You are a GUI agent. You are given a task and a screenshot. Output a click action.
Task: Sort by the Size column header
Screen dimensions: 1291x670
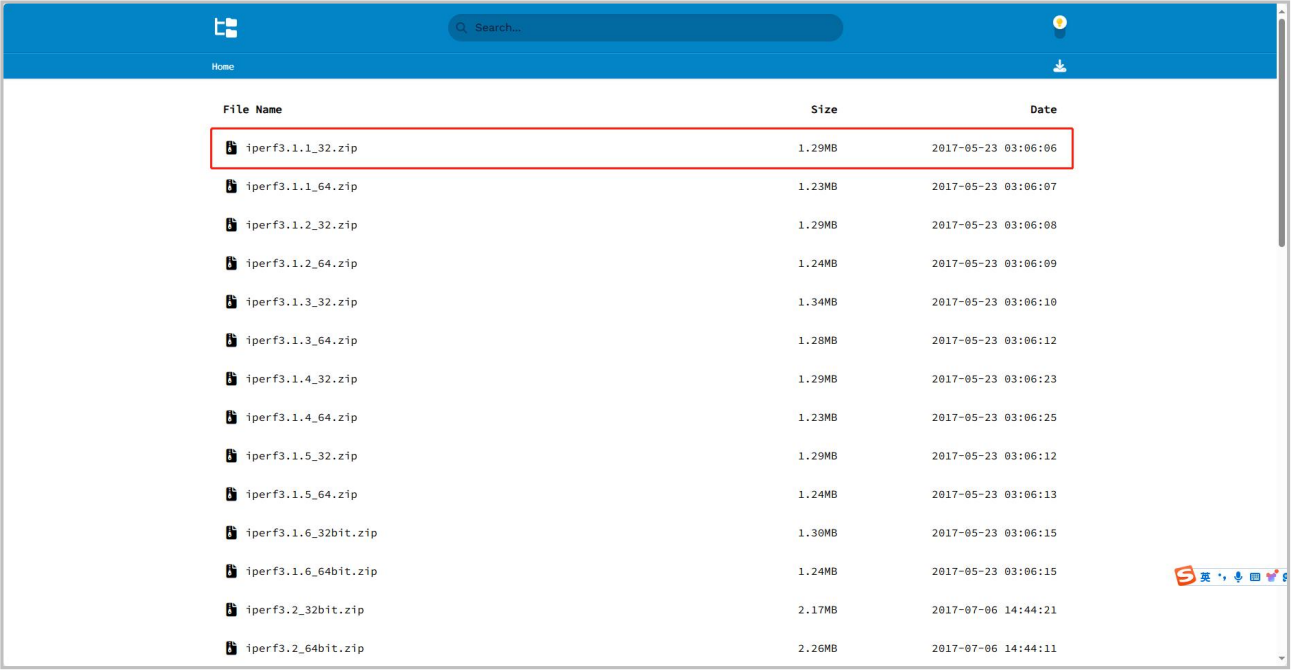[824, 110]
